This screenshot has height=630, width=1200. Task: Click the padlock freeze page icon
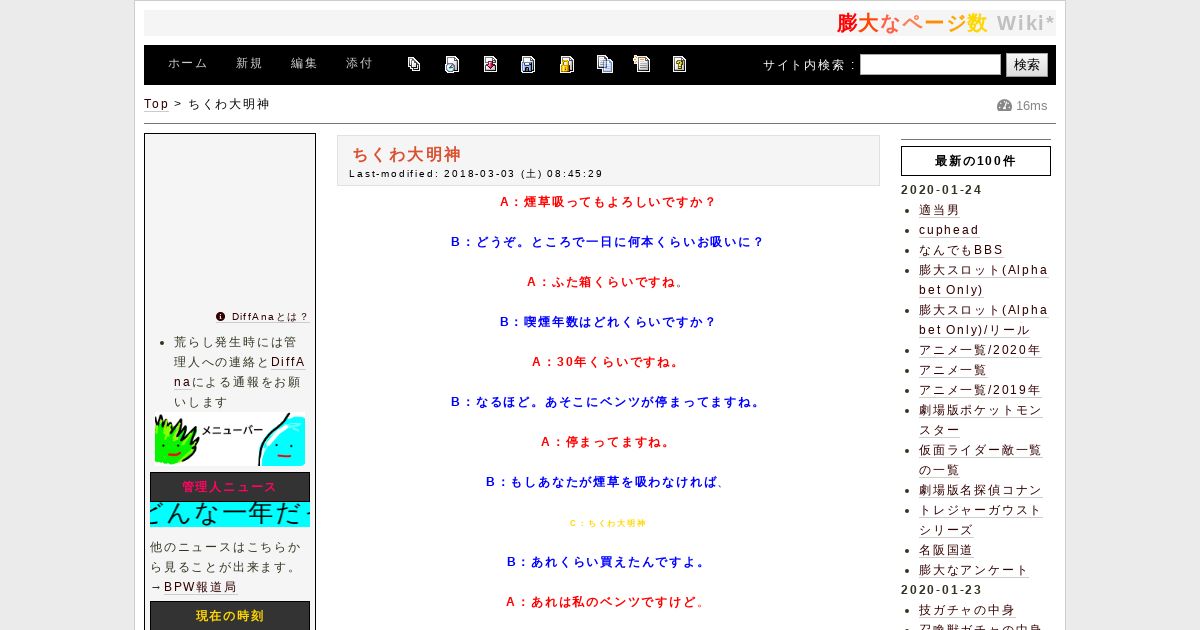pos(566,64)
